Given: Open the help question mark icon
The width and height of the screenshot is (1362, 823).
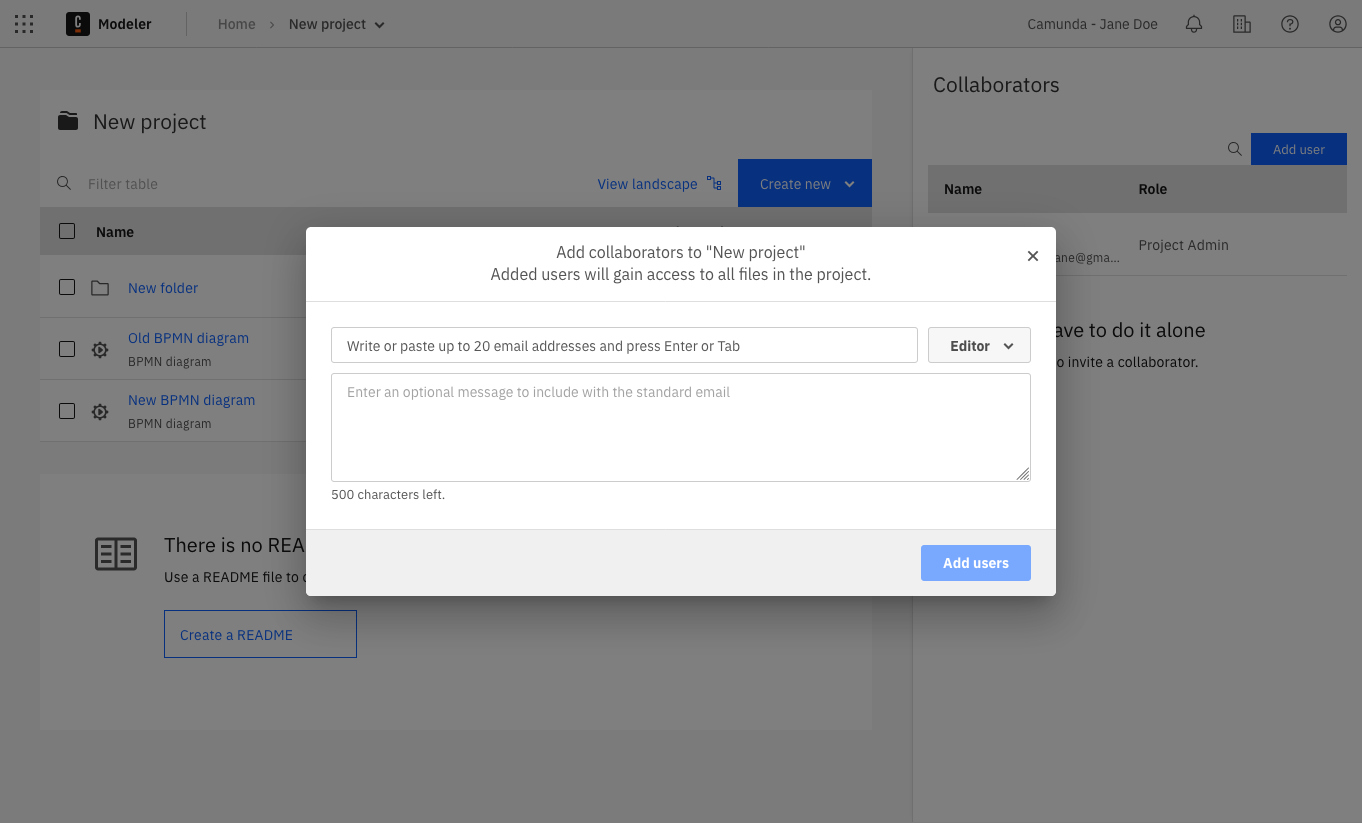Looking at the screenshot, I should pos(1289,24).
